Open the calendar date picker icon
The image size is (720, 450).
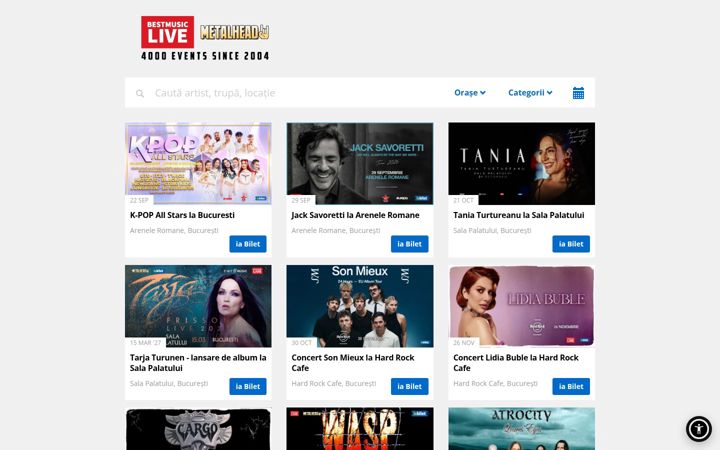click(x=578, y=93)
